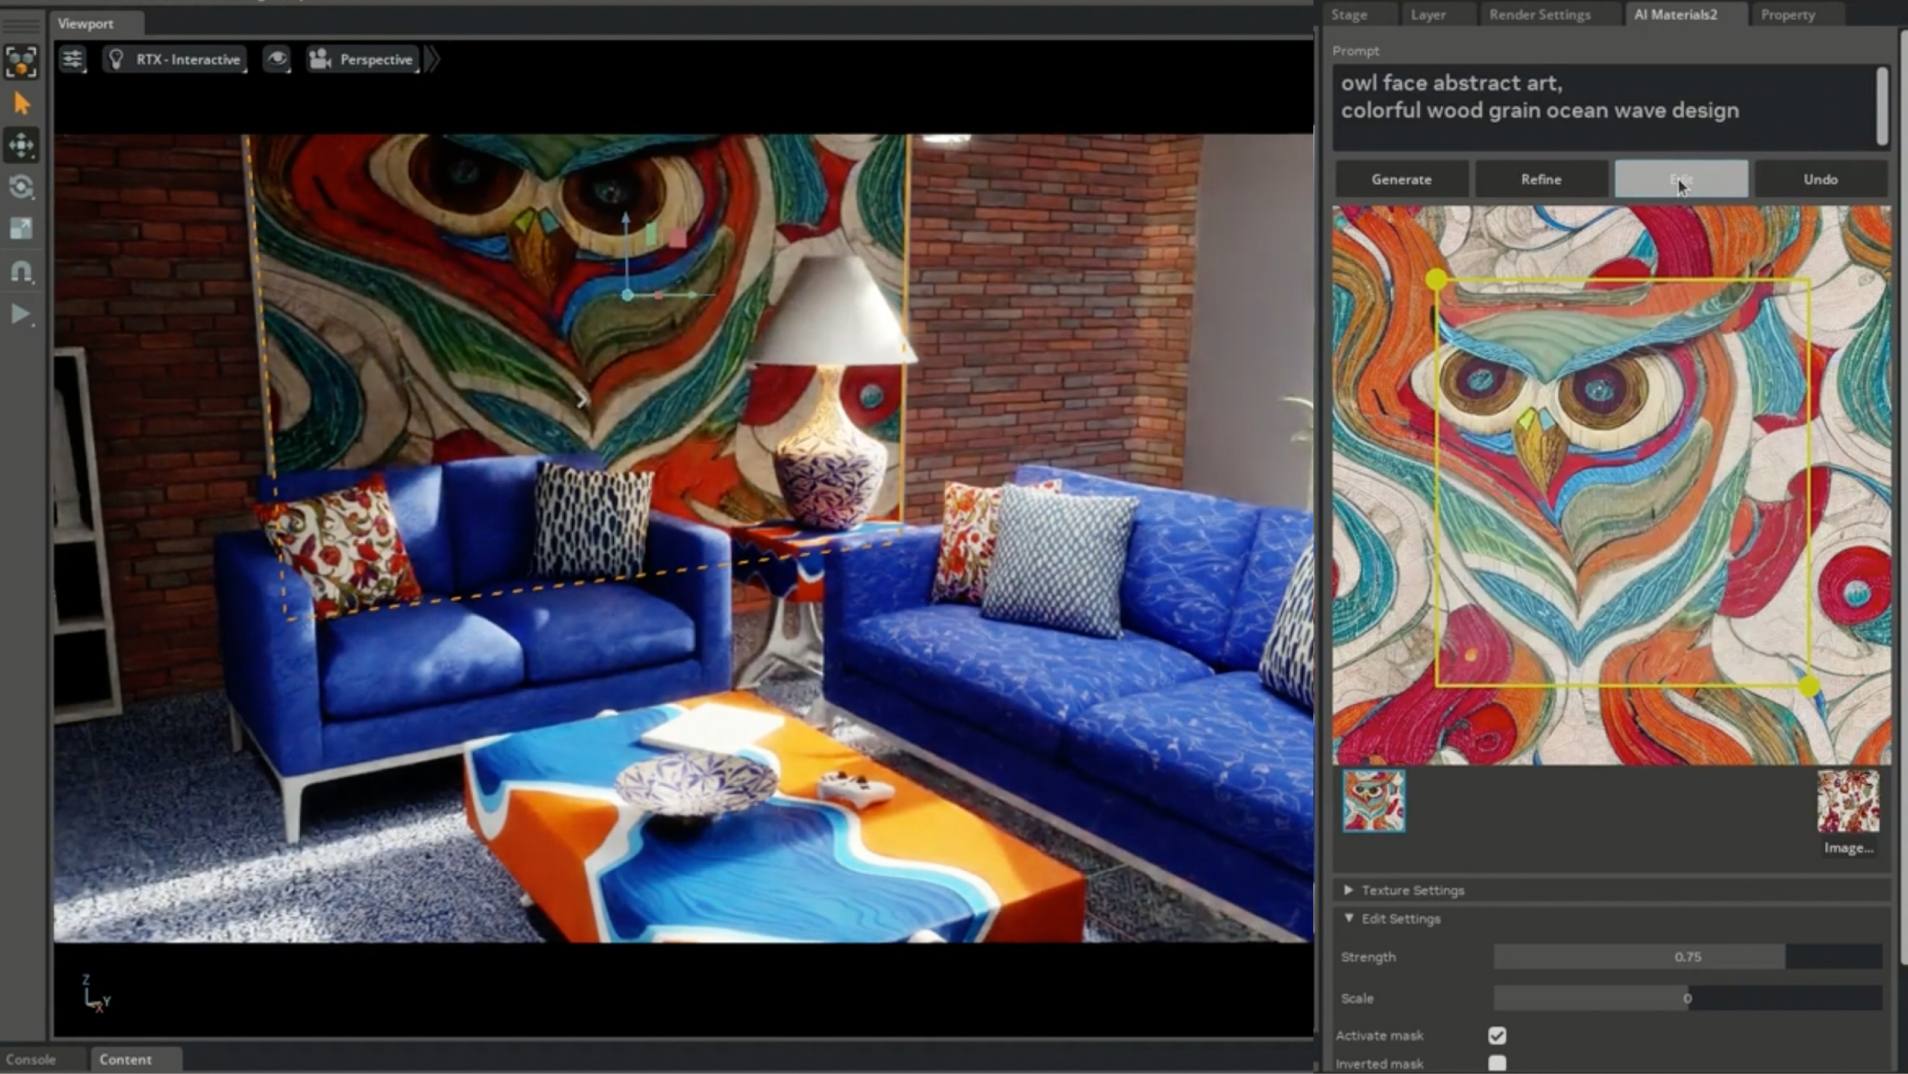Open the RTX - Interactive renderer dropdown
Image resolution: width=1908 pixels, height=1074 pixels.
176,60
